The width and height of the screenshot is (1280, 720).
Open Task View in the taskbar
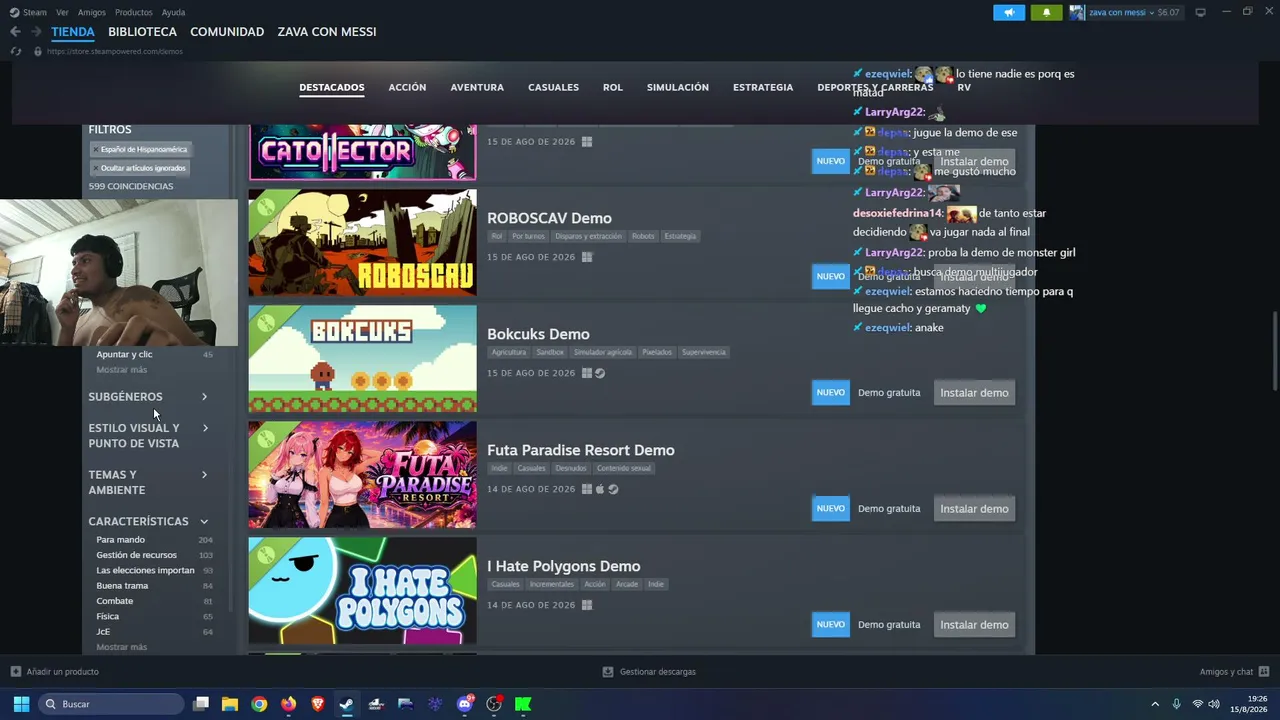(x=201, y=704)
